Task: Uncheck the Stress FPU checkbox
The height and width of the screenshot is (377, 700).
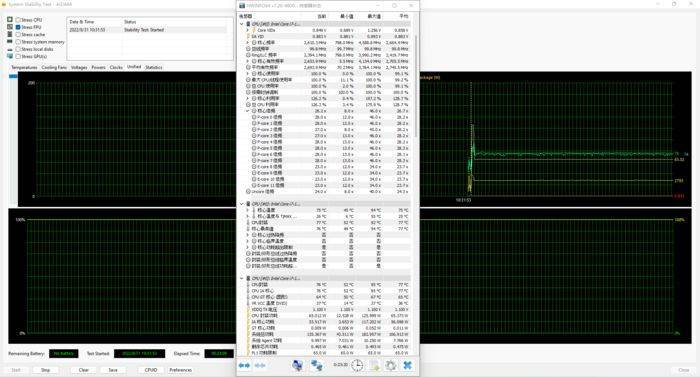Action: tap(18, 27)
